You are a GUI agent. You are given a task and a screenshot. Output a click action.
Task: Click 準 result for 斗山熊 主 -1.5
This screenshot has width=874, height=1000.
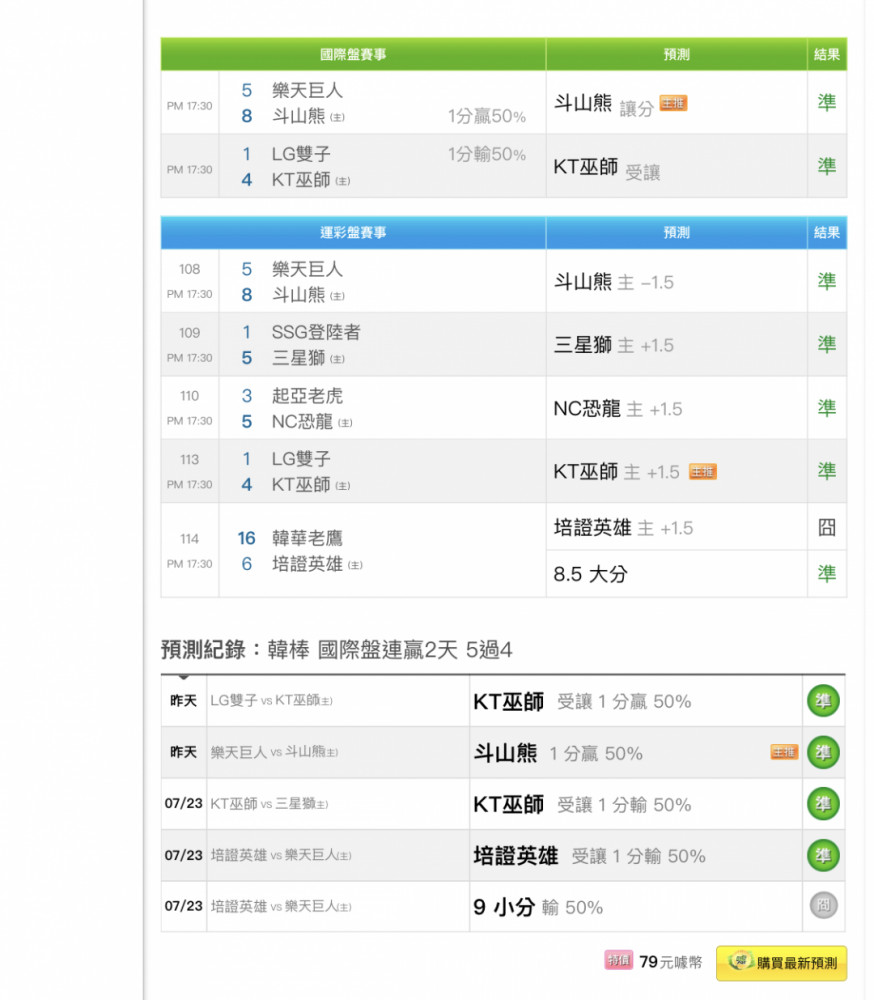(827, 281)
